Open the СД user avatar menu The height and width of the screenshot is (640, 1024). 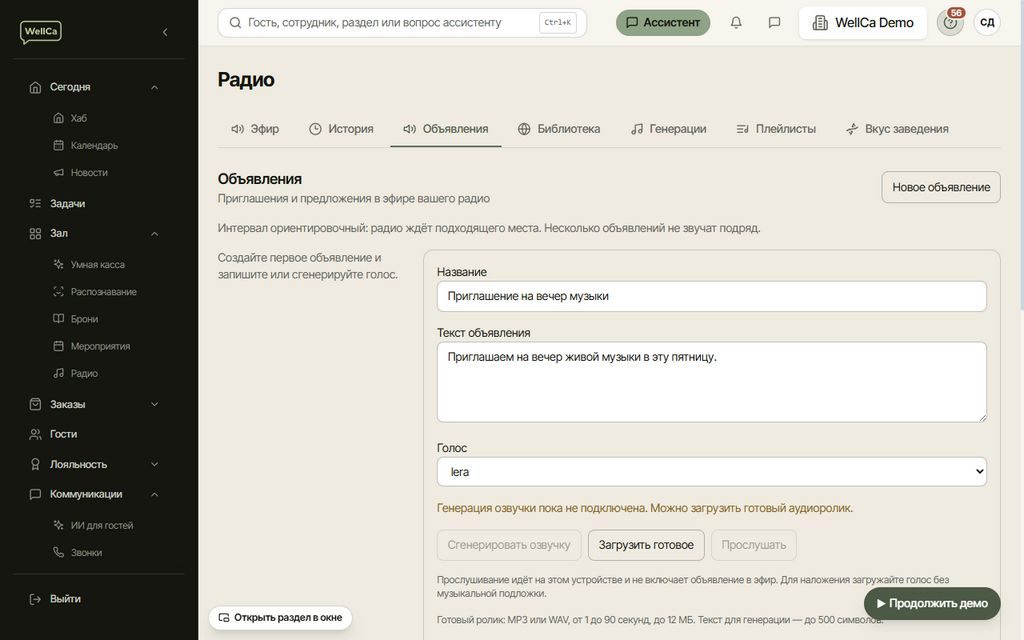pos(987,23)
